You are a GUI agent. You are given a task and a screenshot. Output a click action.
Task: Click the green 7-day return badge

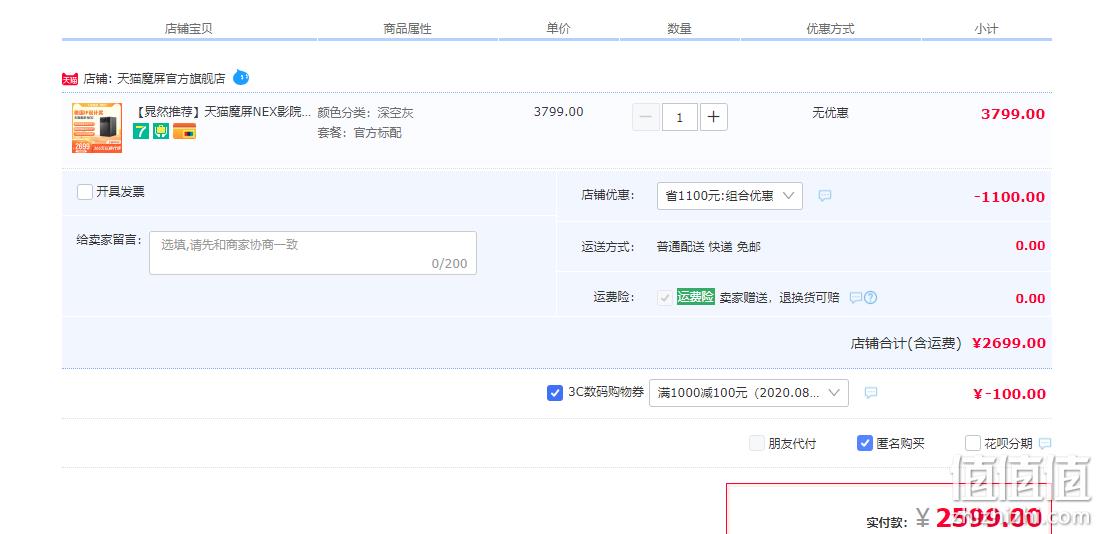(141, 131)
